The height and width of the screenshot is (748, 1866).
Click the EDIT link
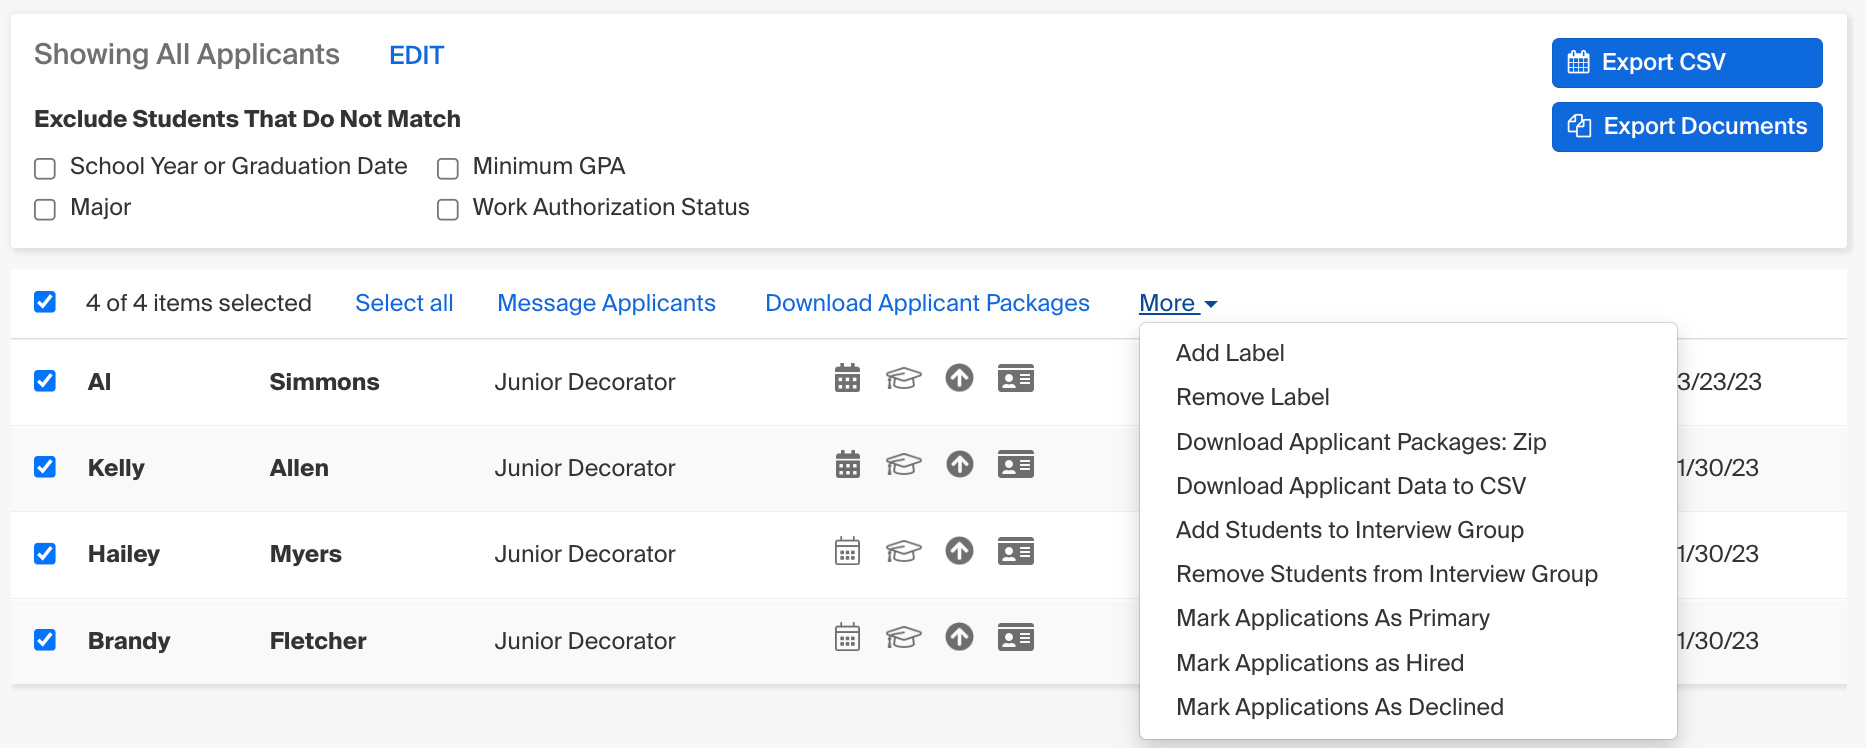416,55
